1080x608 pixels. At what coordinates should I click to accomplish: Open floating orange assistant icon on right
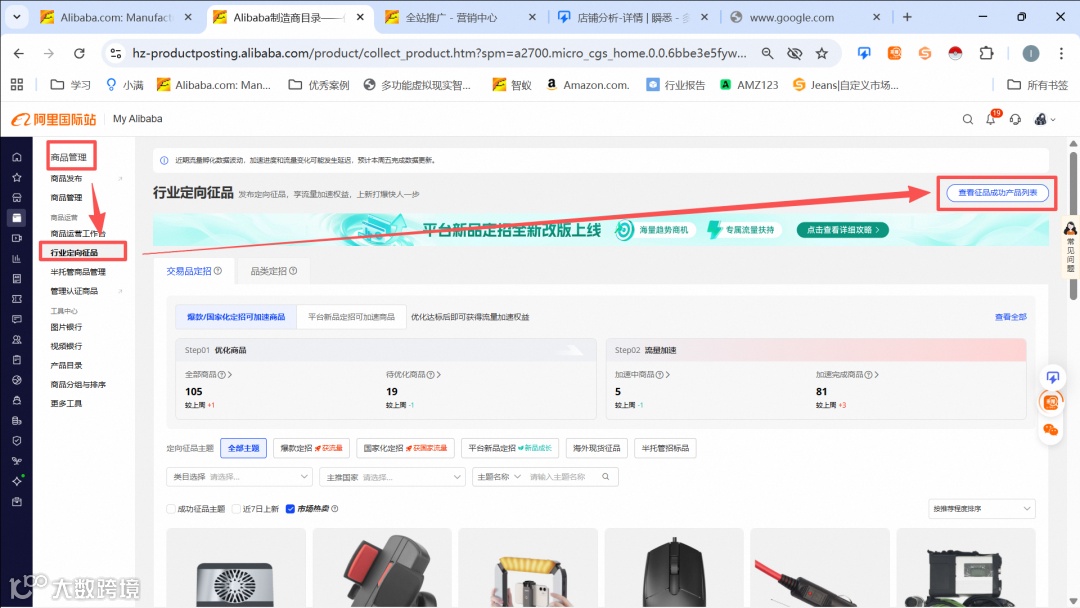[1051, 402]
